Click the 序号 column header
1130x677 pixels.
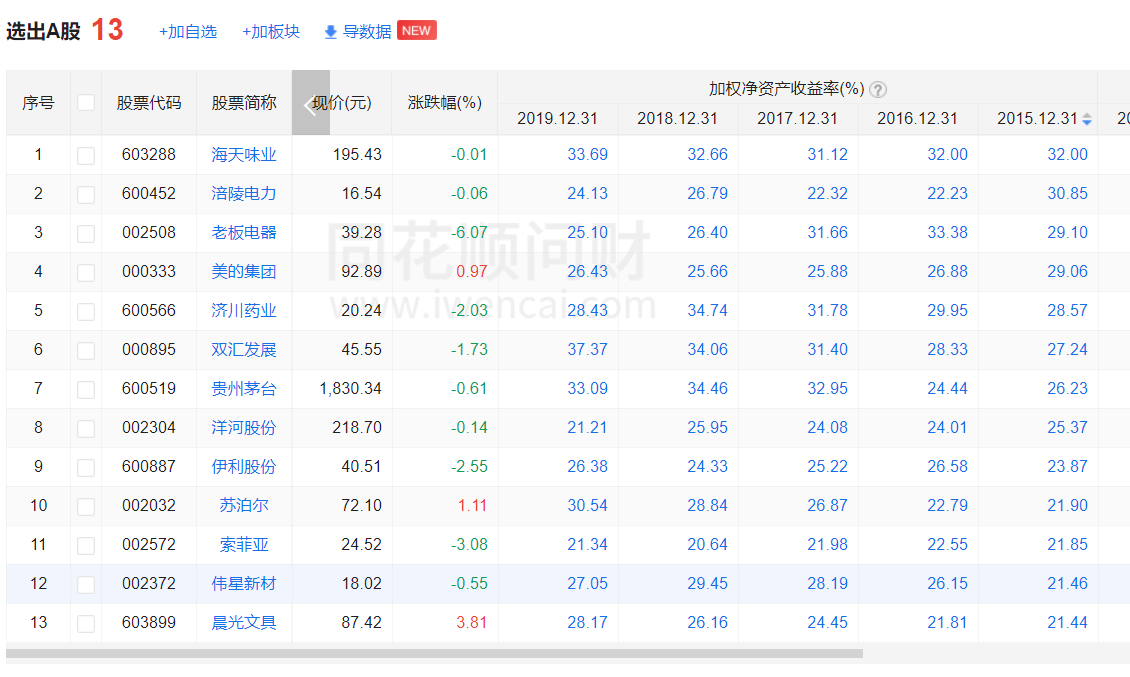(38, 102)
